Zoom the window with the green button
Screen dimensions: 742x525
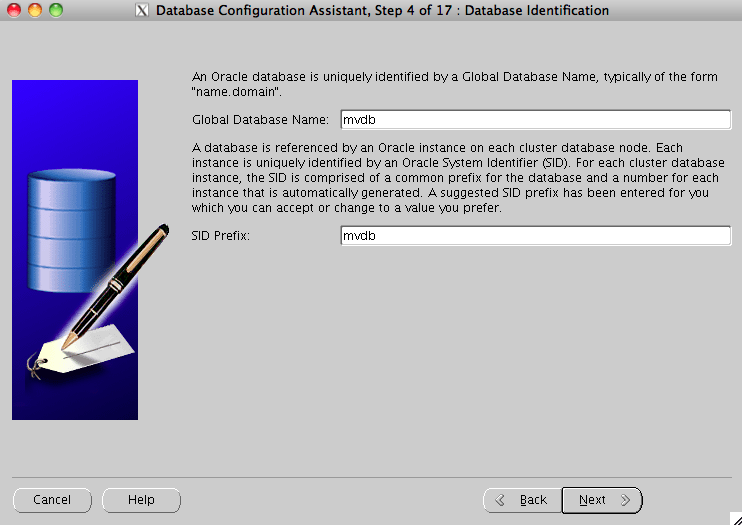pyautogui.click(x=55, y=10)
